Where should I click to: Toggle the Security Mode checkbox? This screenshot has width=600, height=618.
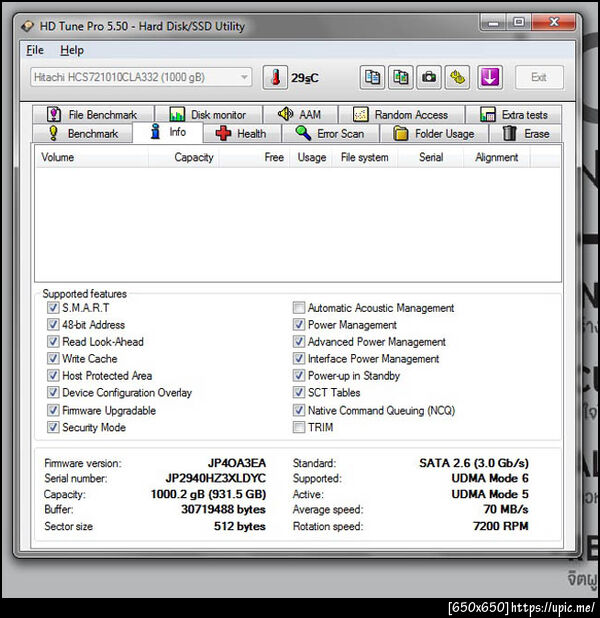[x=53, y=427]
